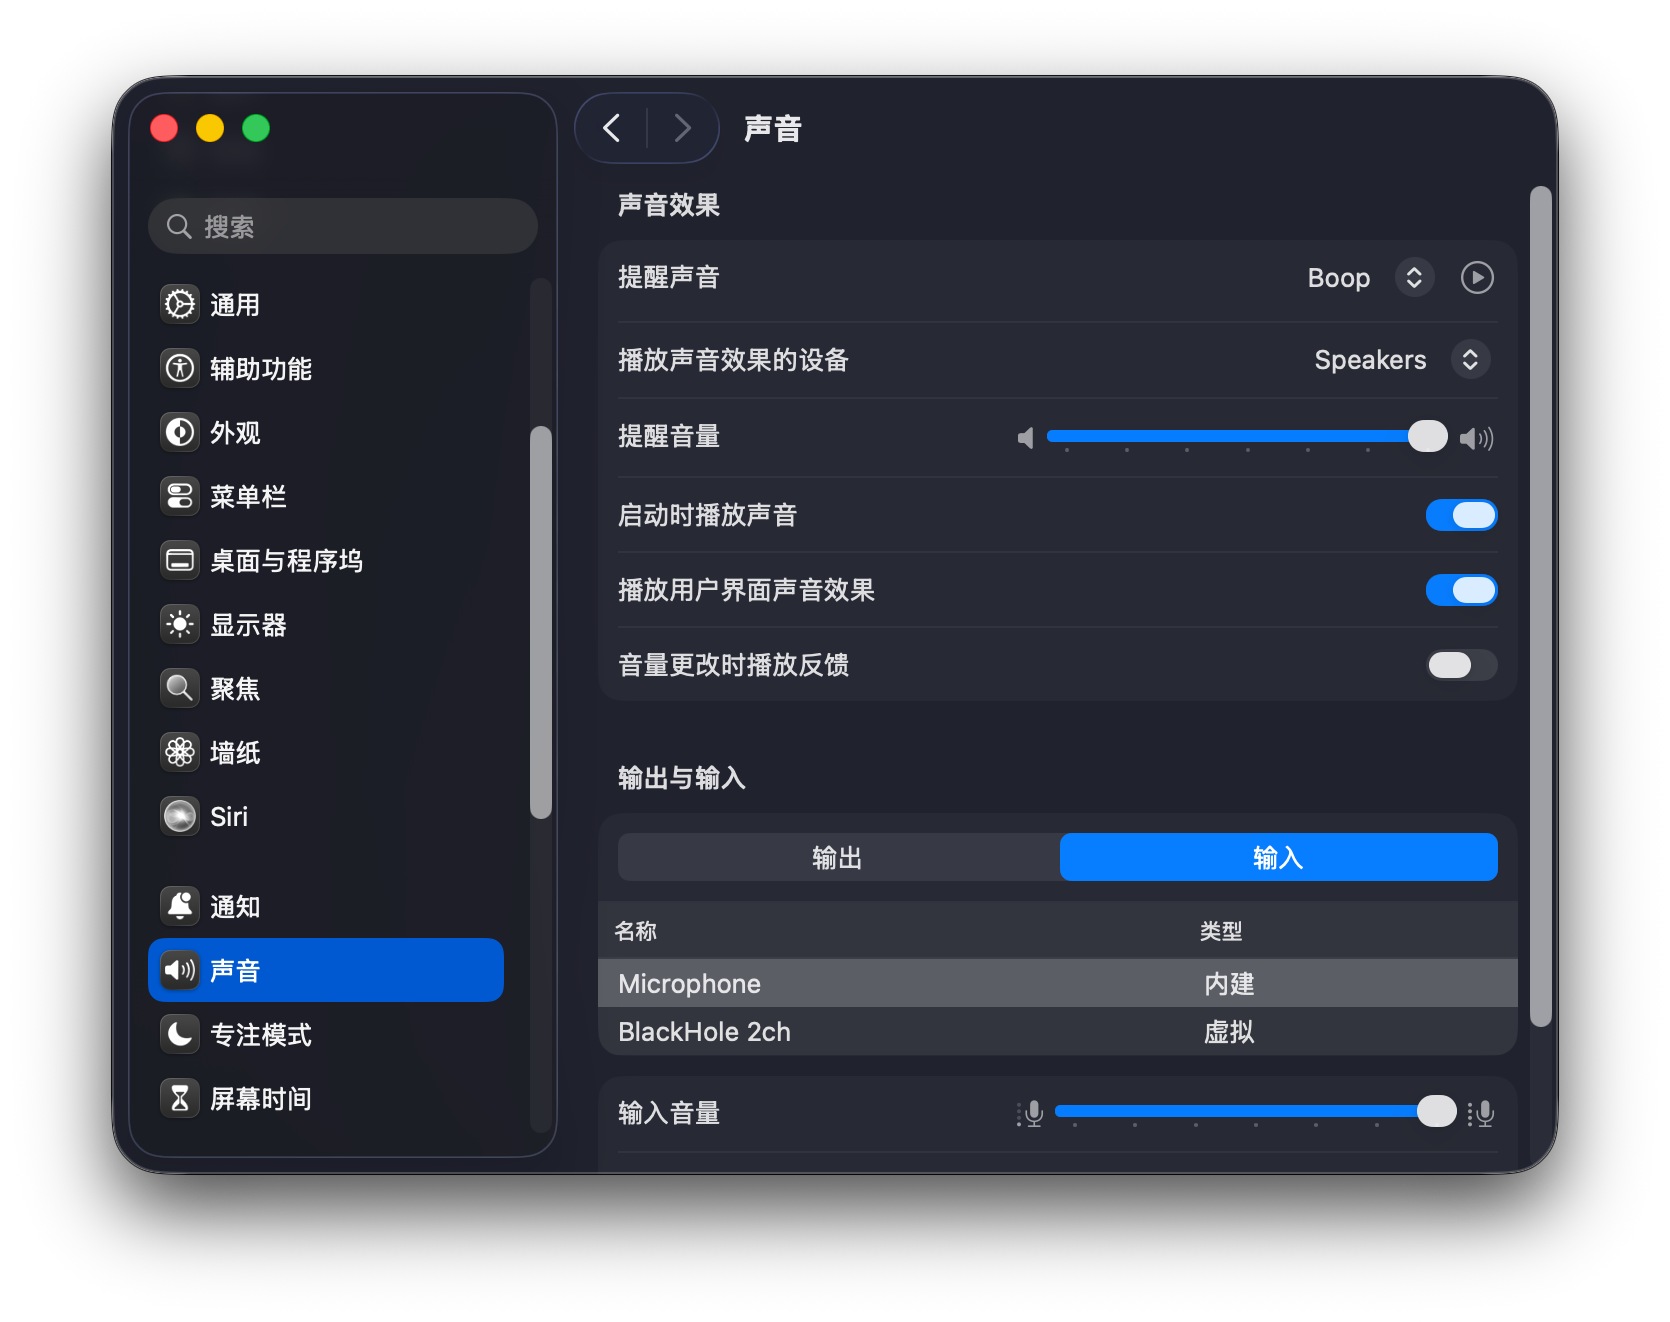
Task: Click the left microphone icon of 输入音量
Action: [1030, 1113]
